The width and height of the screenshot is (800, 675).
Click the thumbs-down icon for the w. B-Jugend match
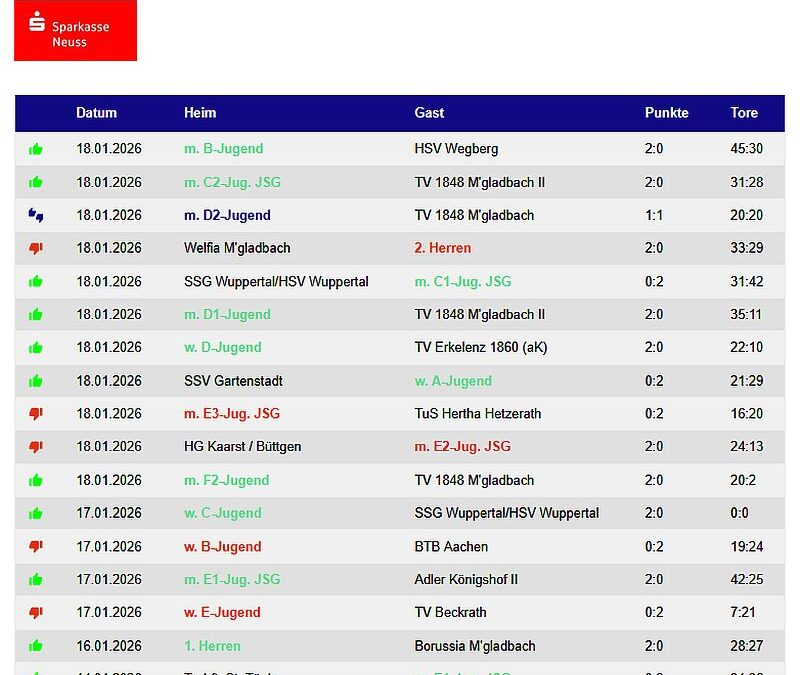coord(36,546)
